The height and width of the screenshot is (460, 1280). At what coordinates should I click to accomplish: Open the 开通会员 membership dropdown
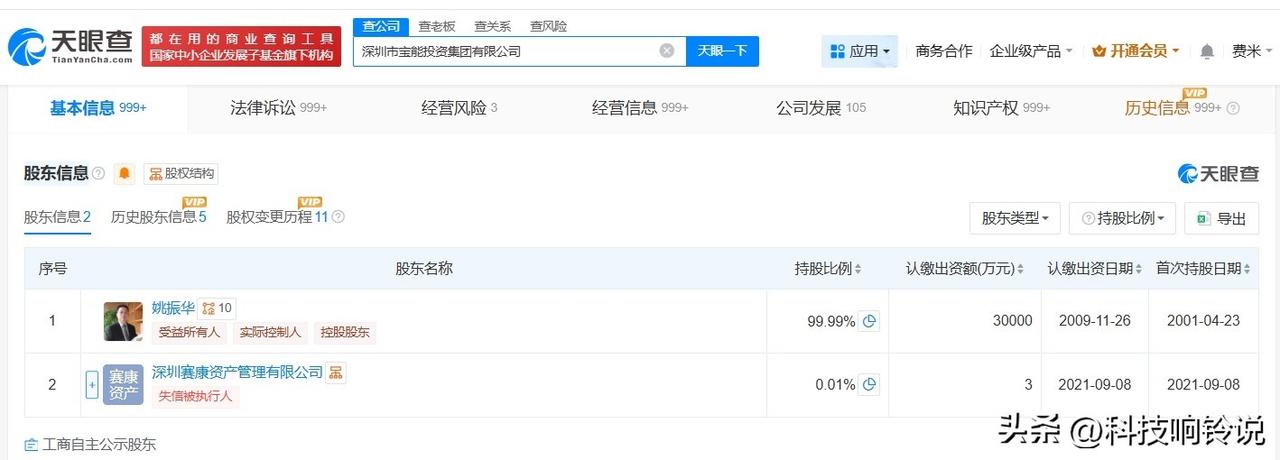pos(1136,51)
